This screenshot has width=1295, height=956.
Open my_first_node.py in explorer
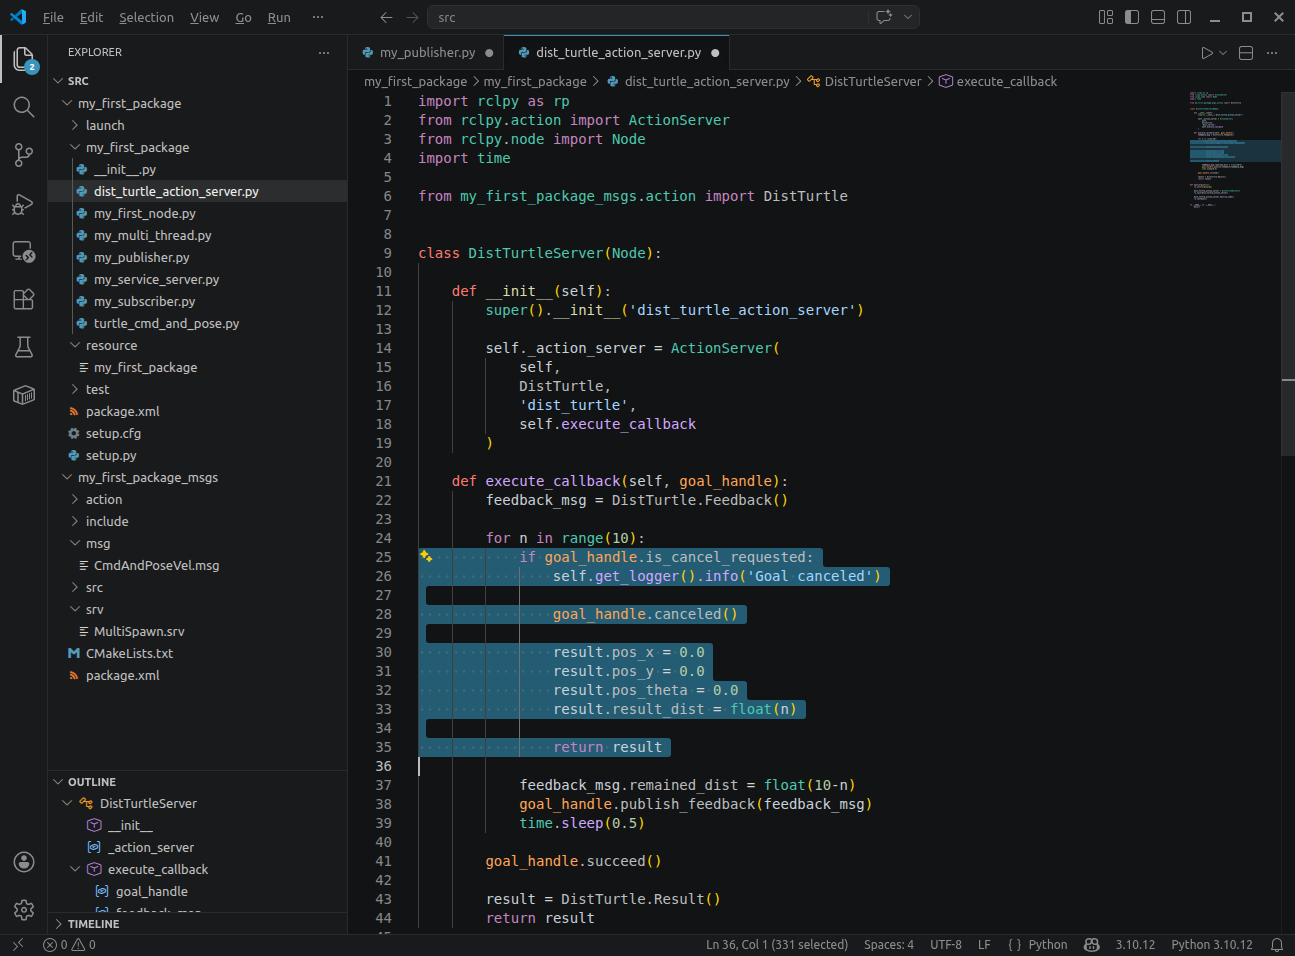pos(197,213)
